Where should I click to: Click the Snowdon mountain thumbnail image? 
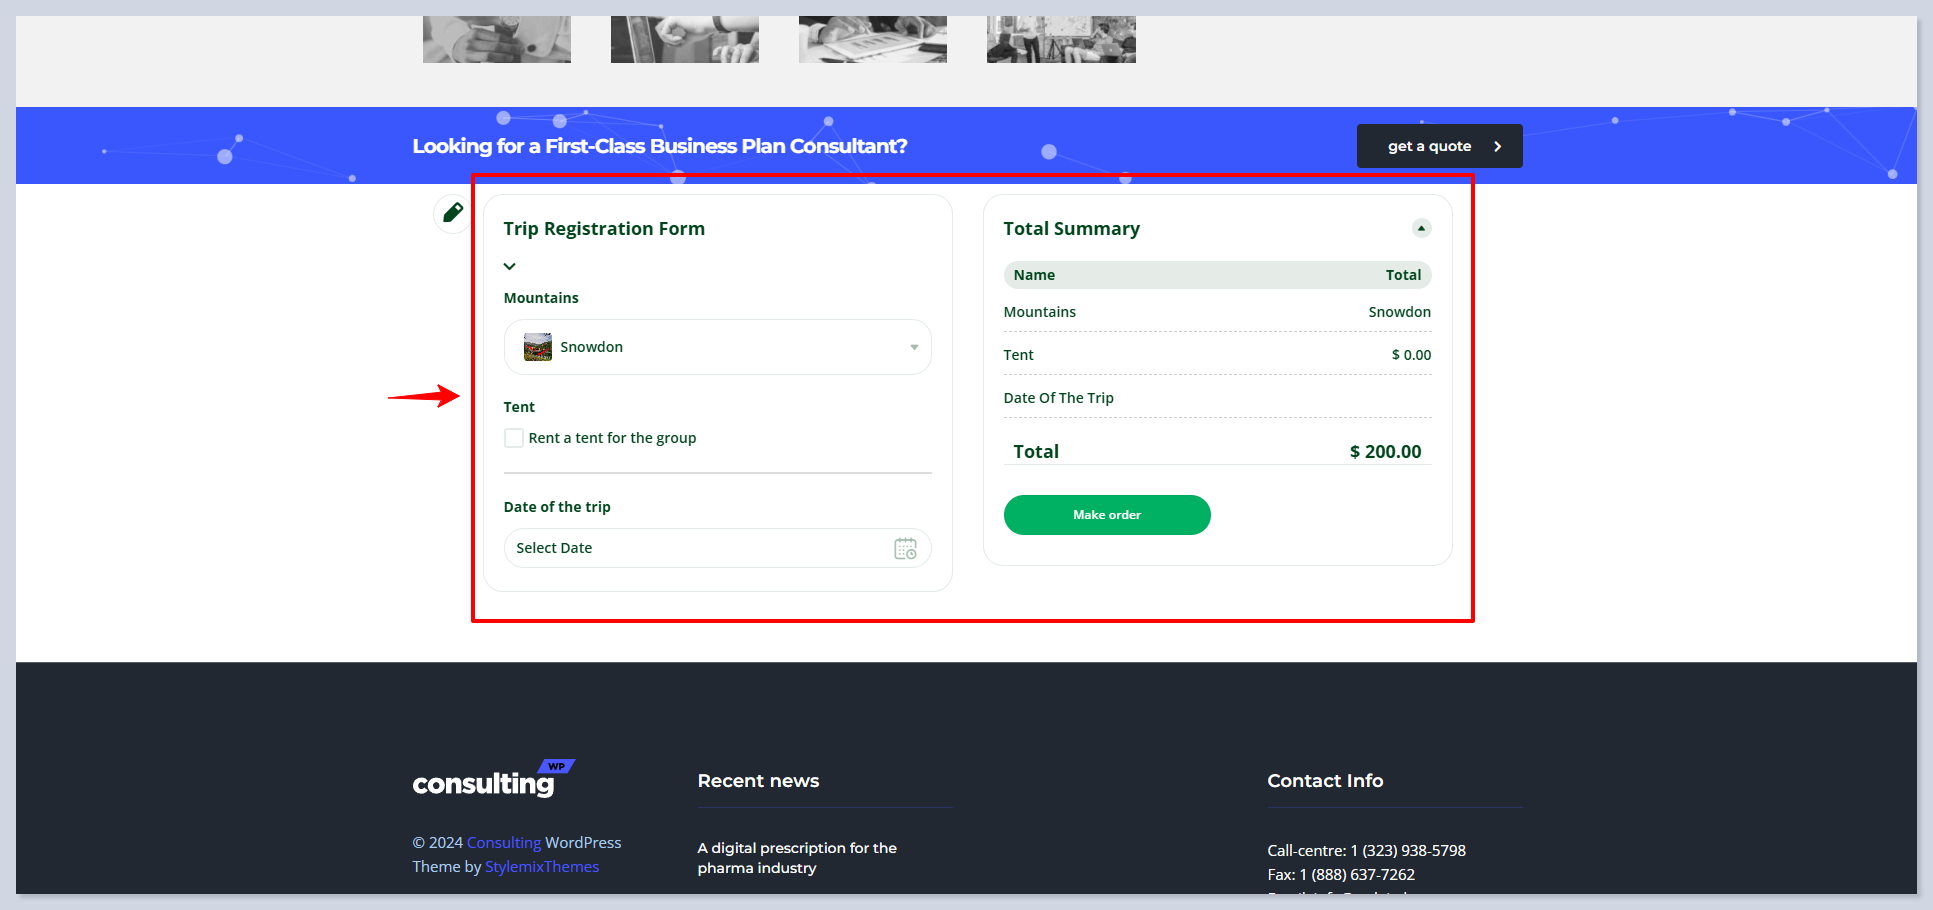coord(538,347)
